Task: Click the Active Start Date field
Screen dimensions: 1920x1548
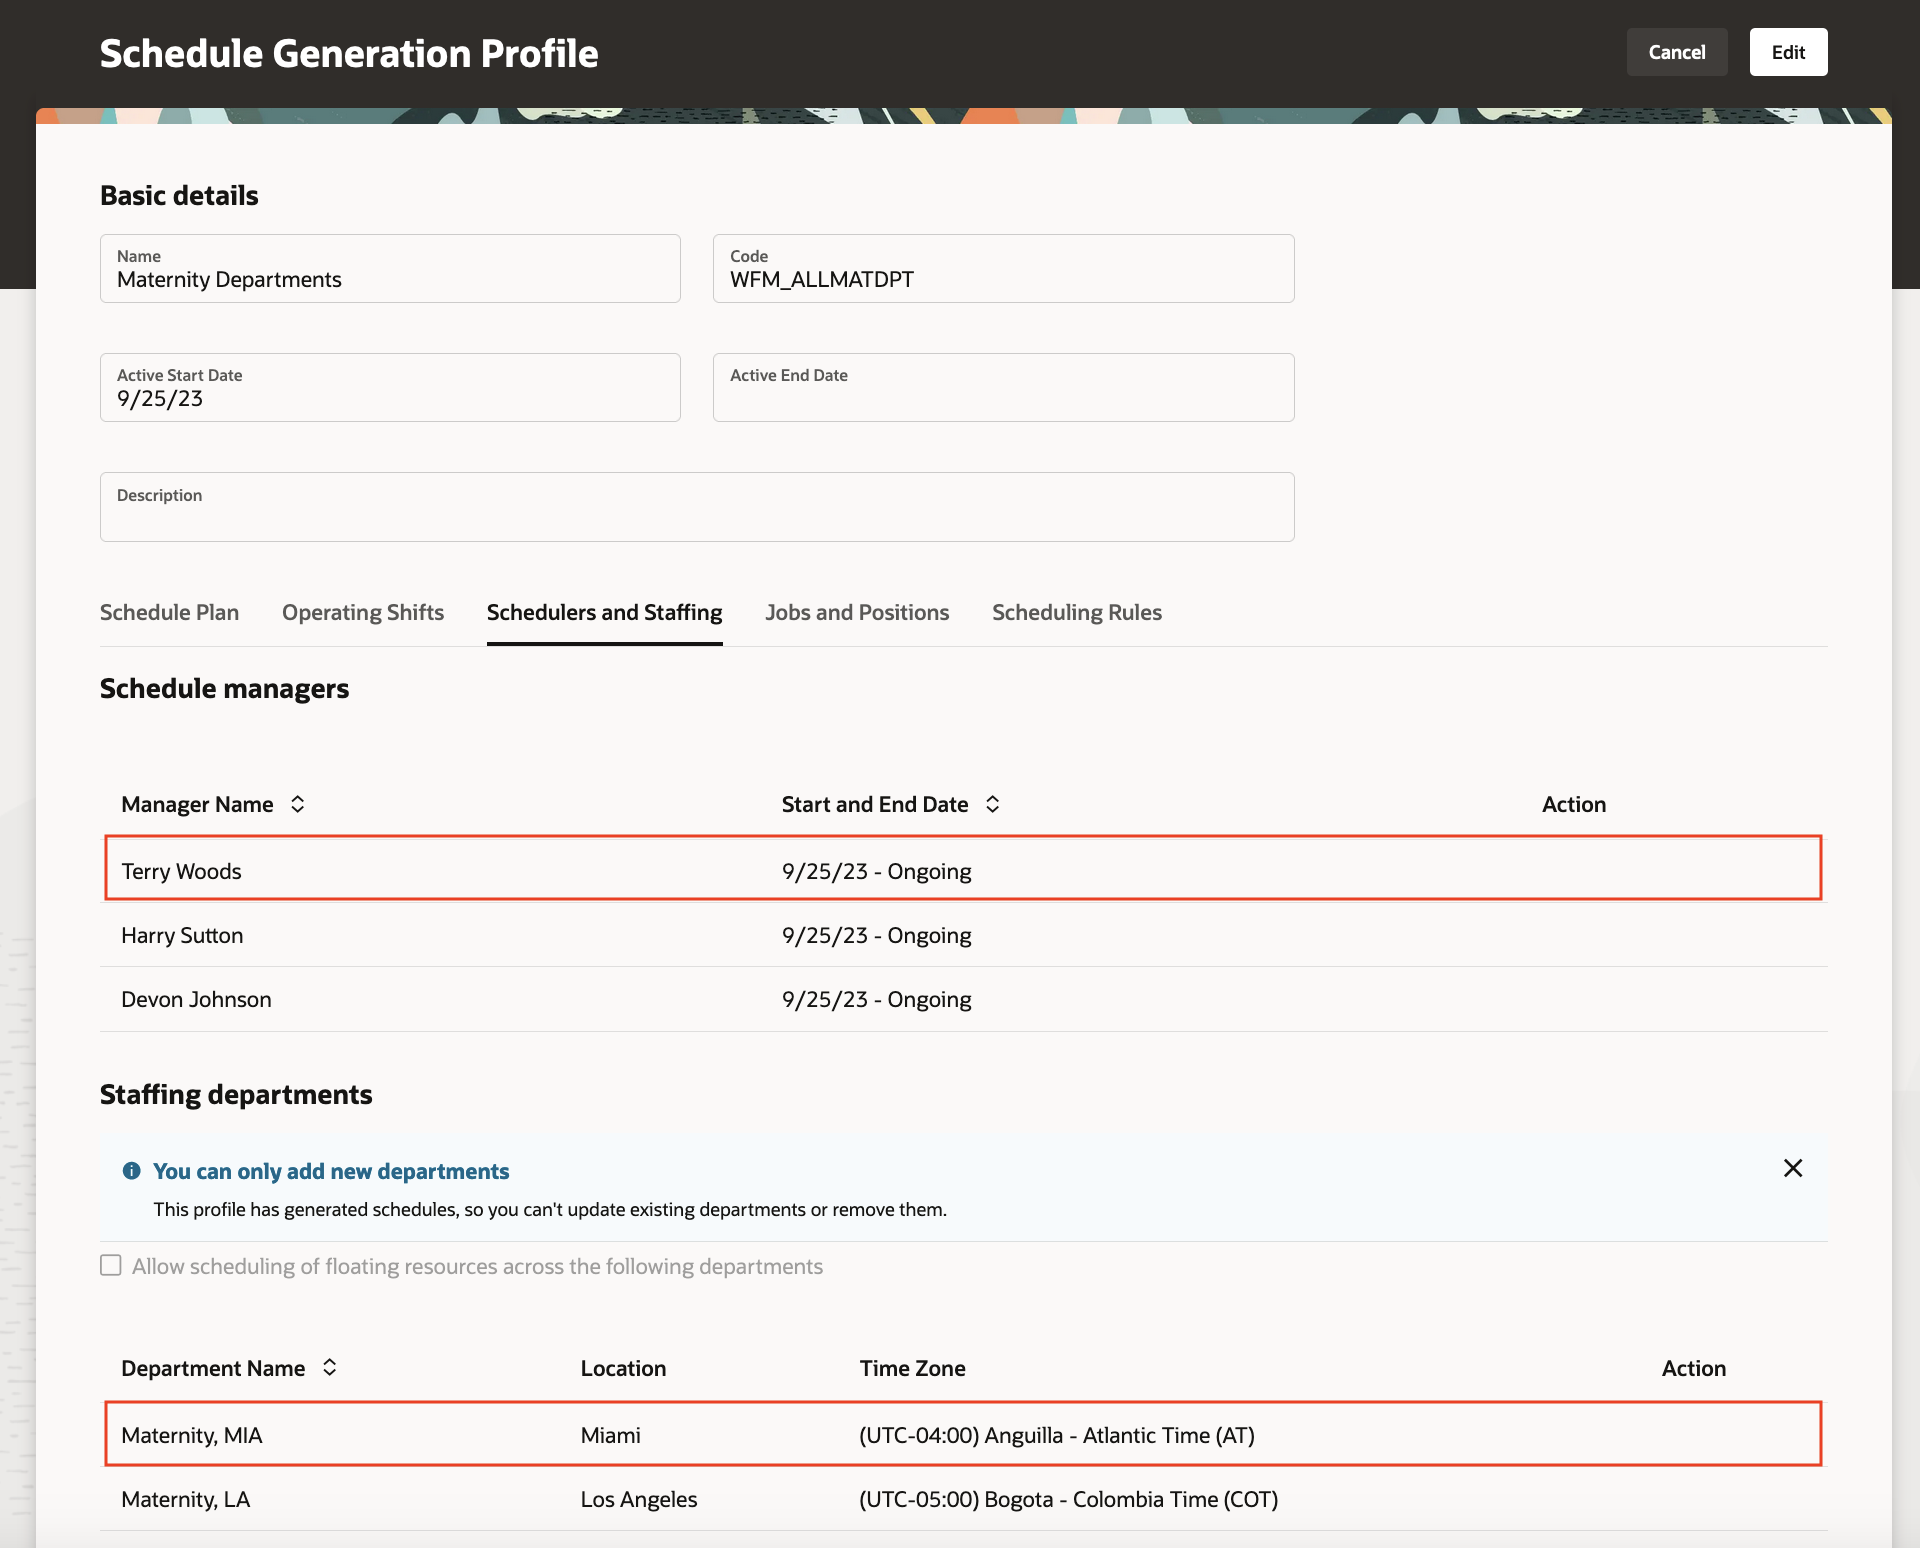Action: coord(390,388)
